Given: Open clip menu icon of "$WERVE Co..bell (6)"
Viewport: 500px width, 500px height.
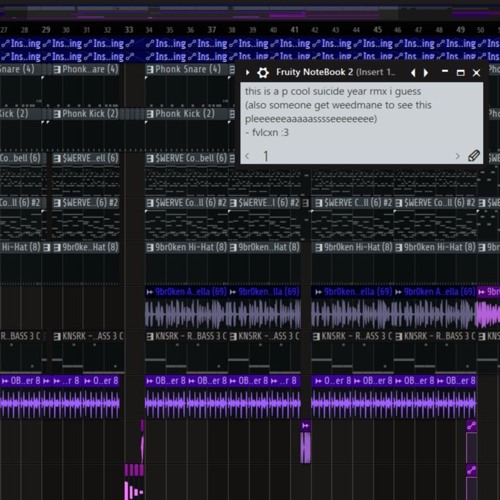Looking at the screenshot, I should pyautogui.click(x=150, y=158).
